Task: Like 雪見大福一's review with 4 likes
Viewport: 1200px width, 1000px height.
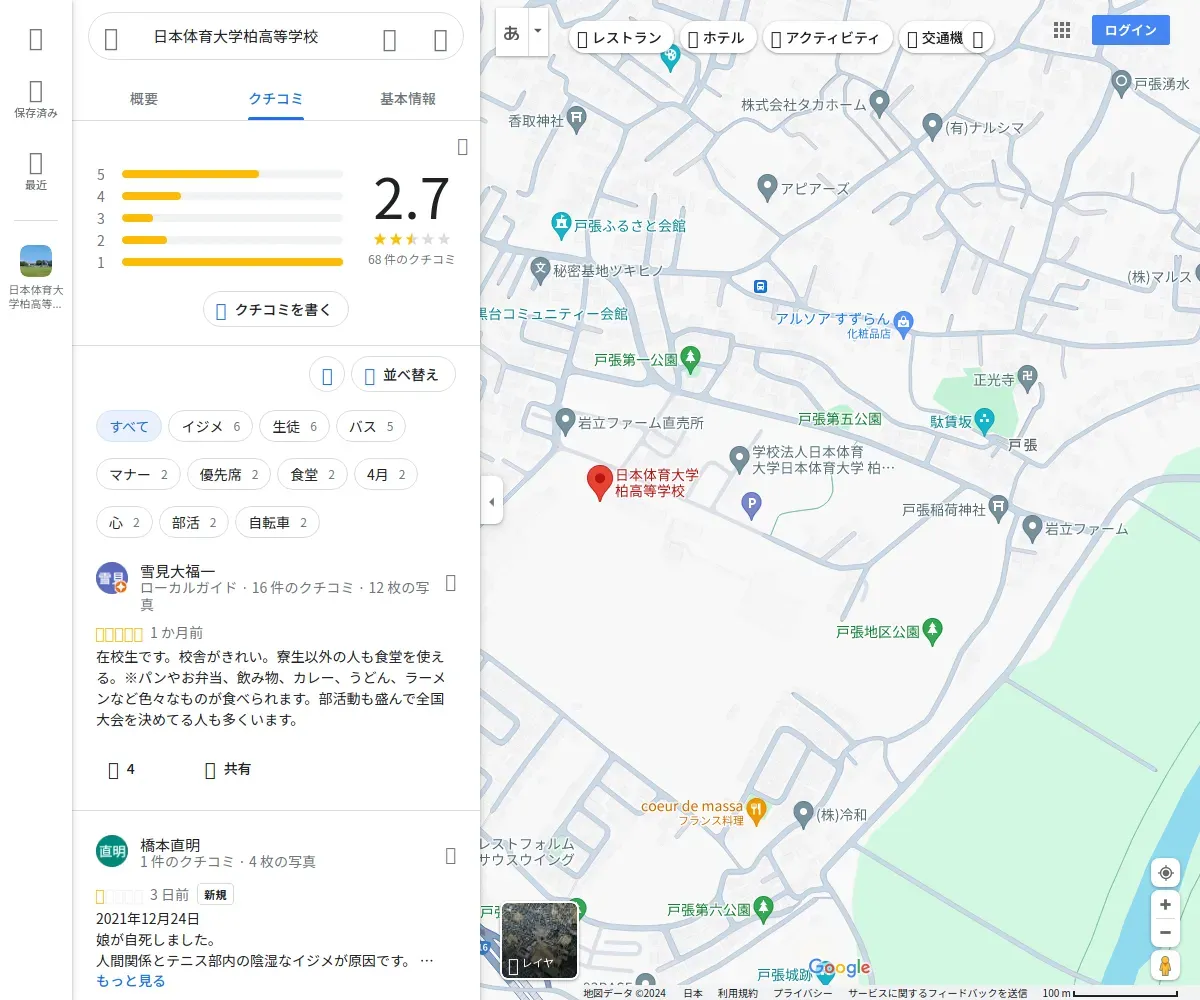Action: pos(121,770)
